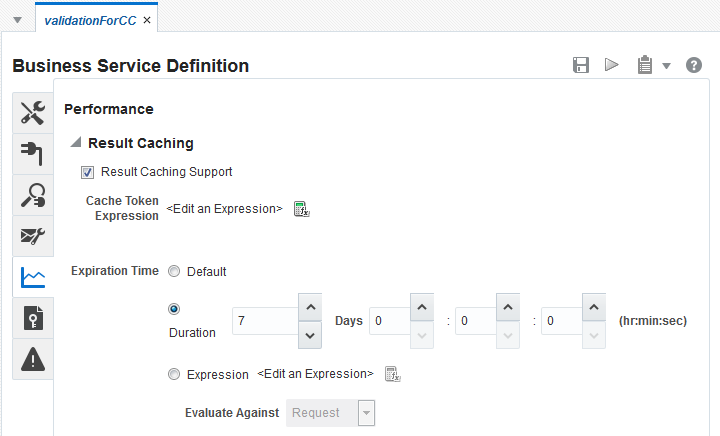Screen dimensions: 720x436
Task: Open the Transport plug icon tab
Action: [33, 155]
